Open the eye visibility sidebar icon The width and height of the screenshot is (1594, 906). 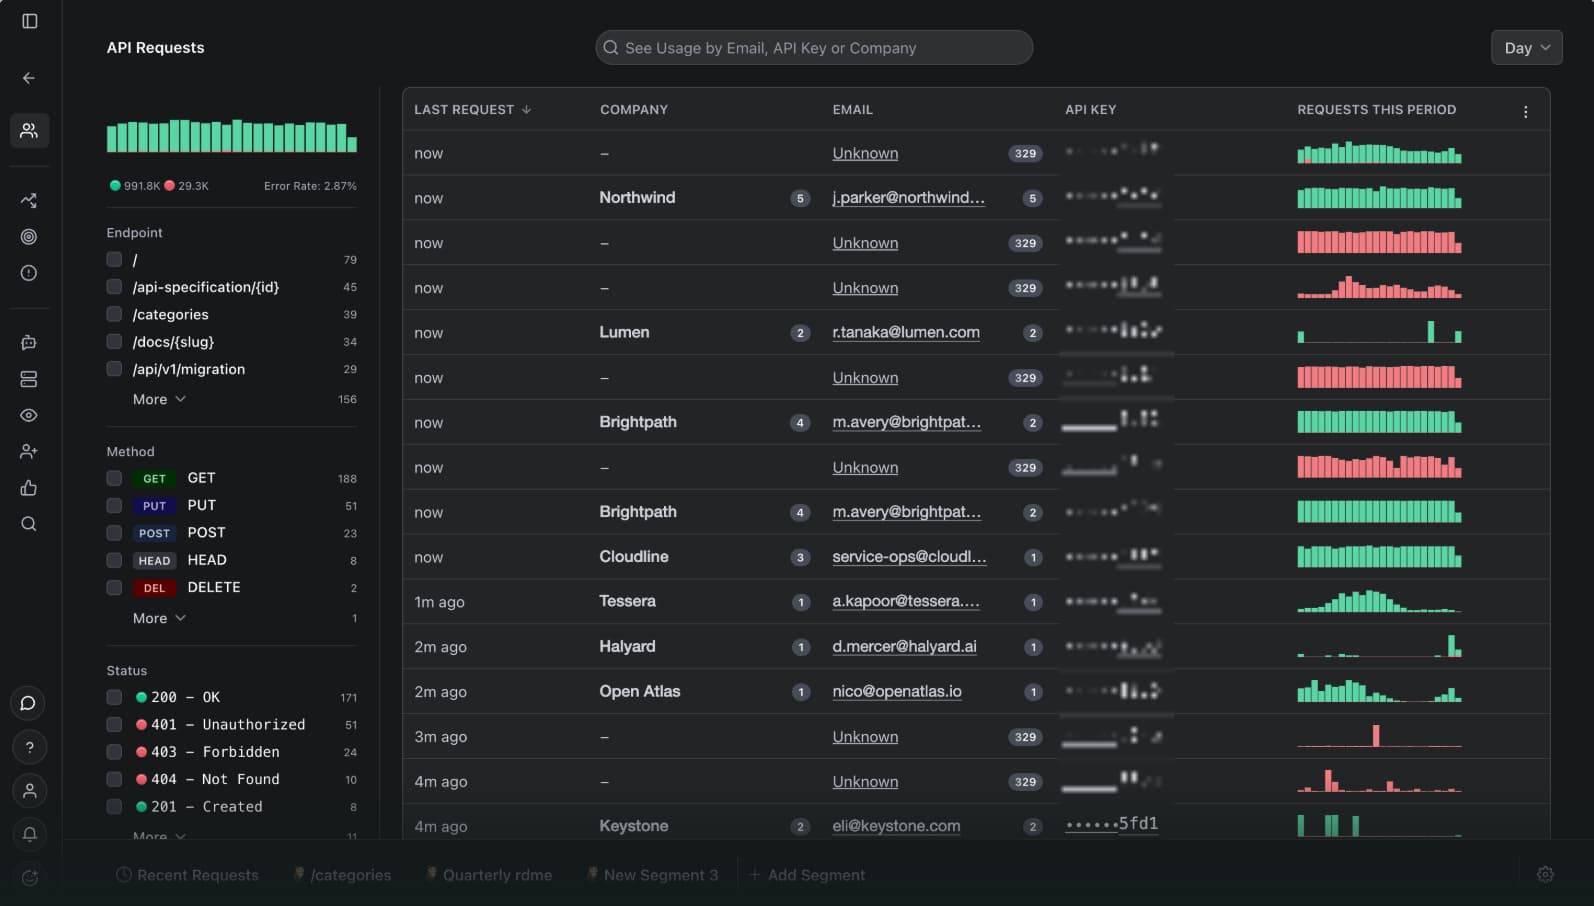29,415
